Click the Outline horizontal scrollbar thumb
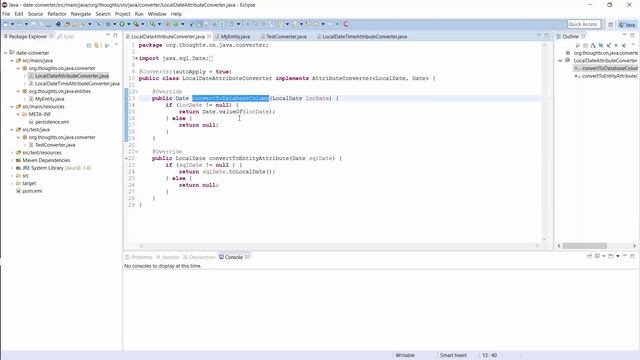This screenshot has height=360, width=640. coord(584,246)
